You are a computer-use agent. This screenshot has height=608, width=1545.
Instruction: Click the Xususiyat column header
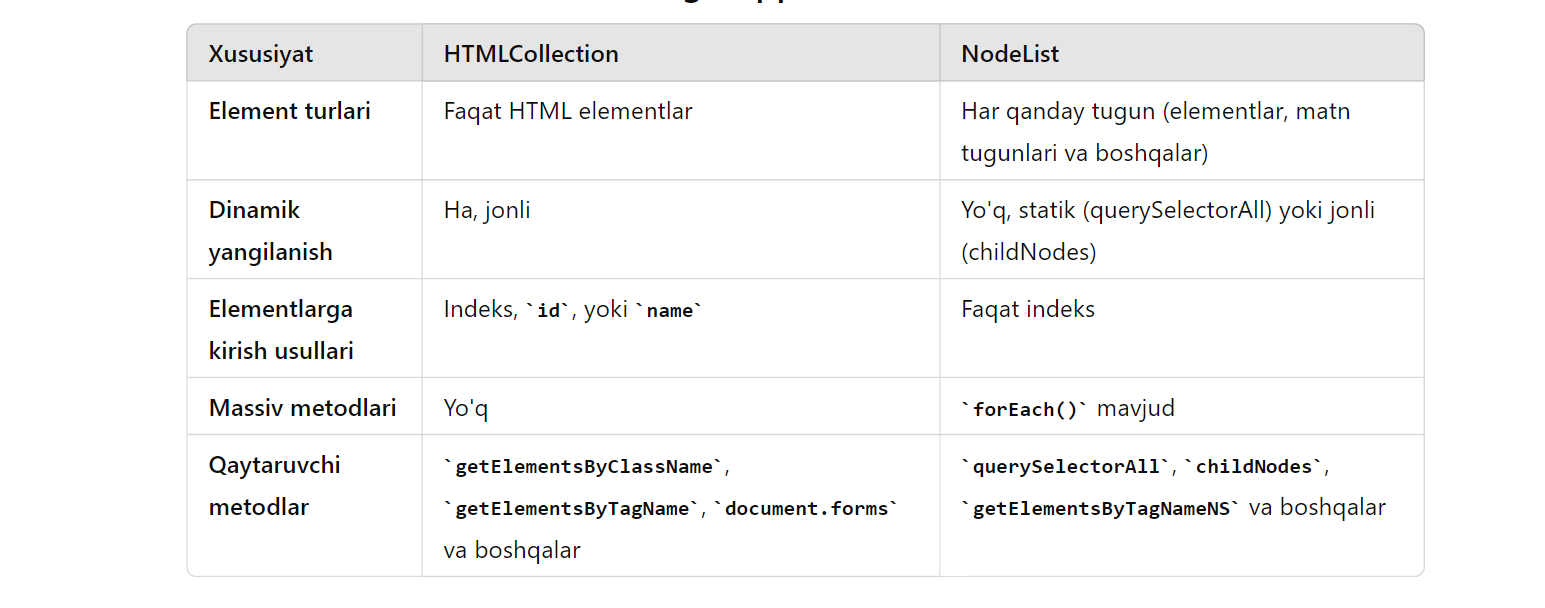tap(260, 54)
